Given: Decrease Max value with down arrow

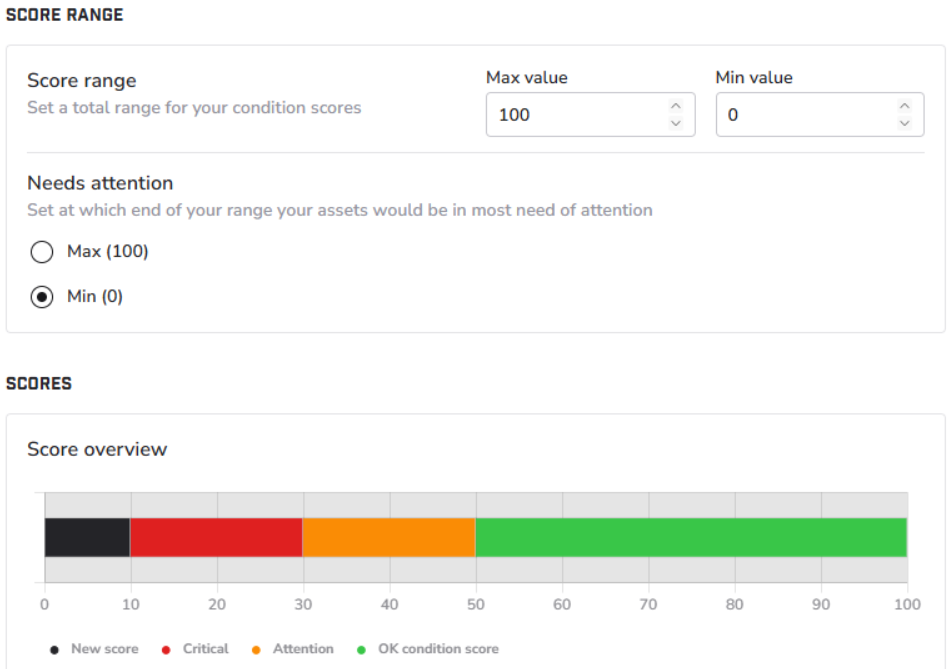Looking at the screenshot, I should pos(675,124).
